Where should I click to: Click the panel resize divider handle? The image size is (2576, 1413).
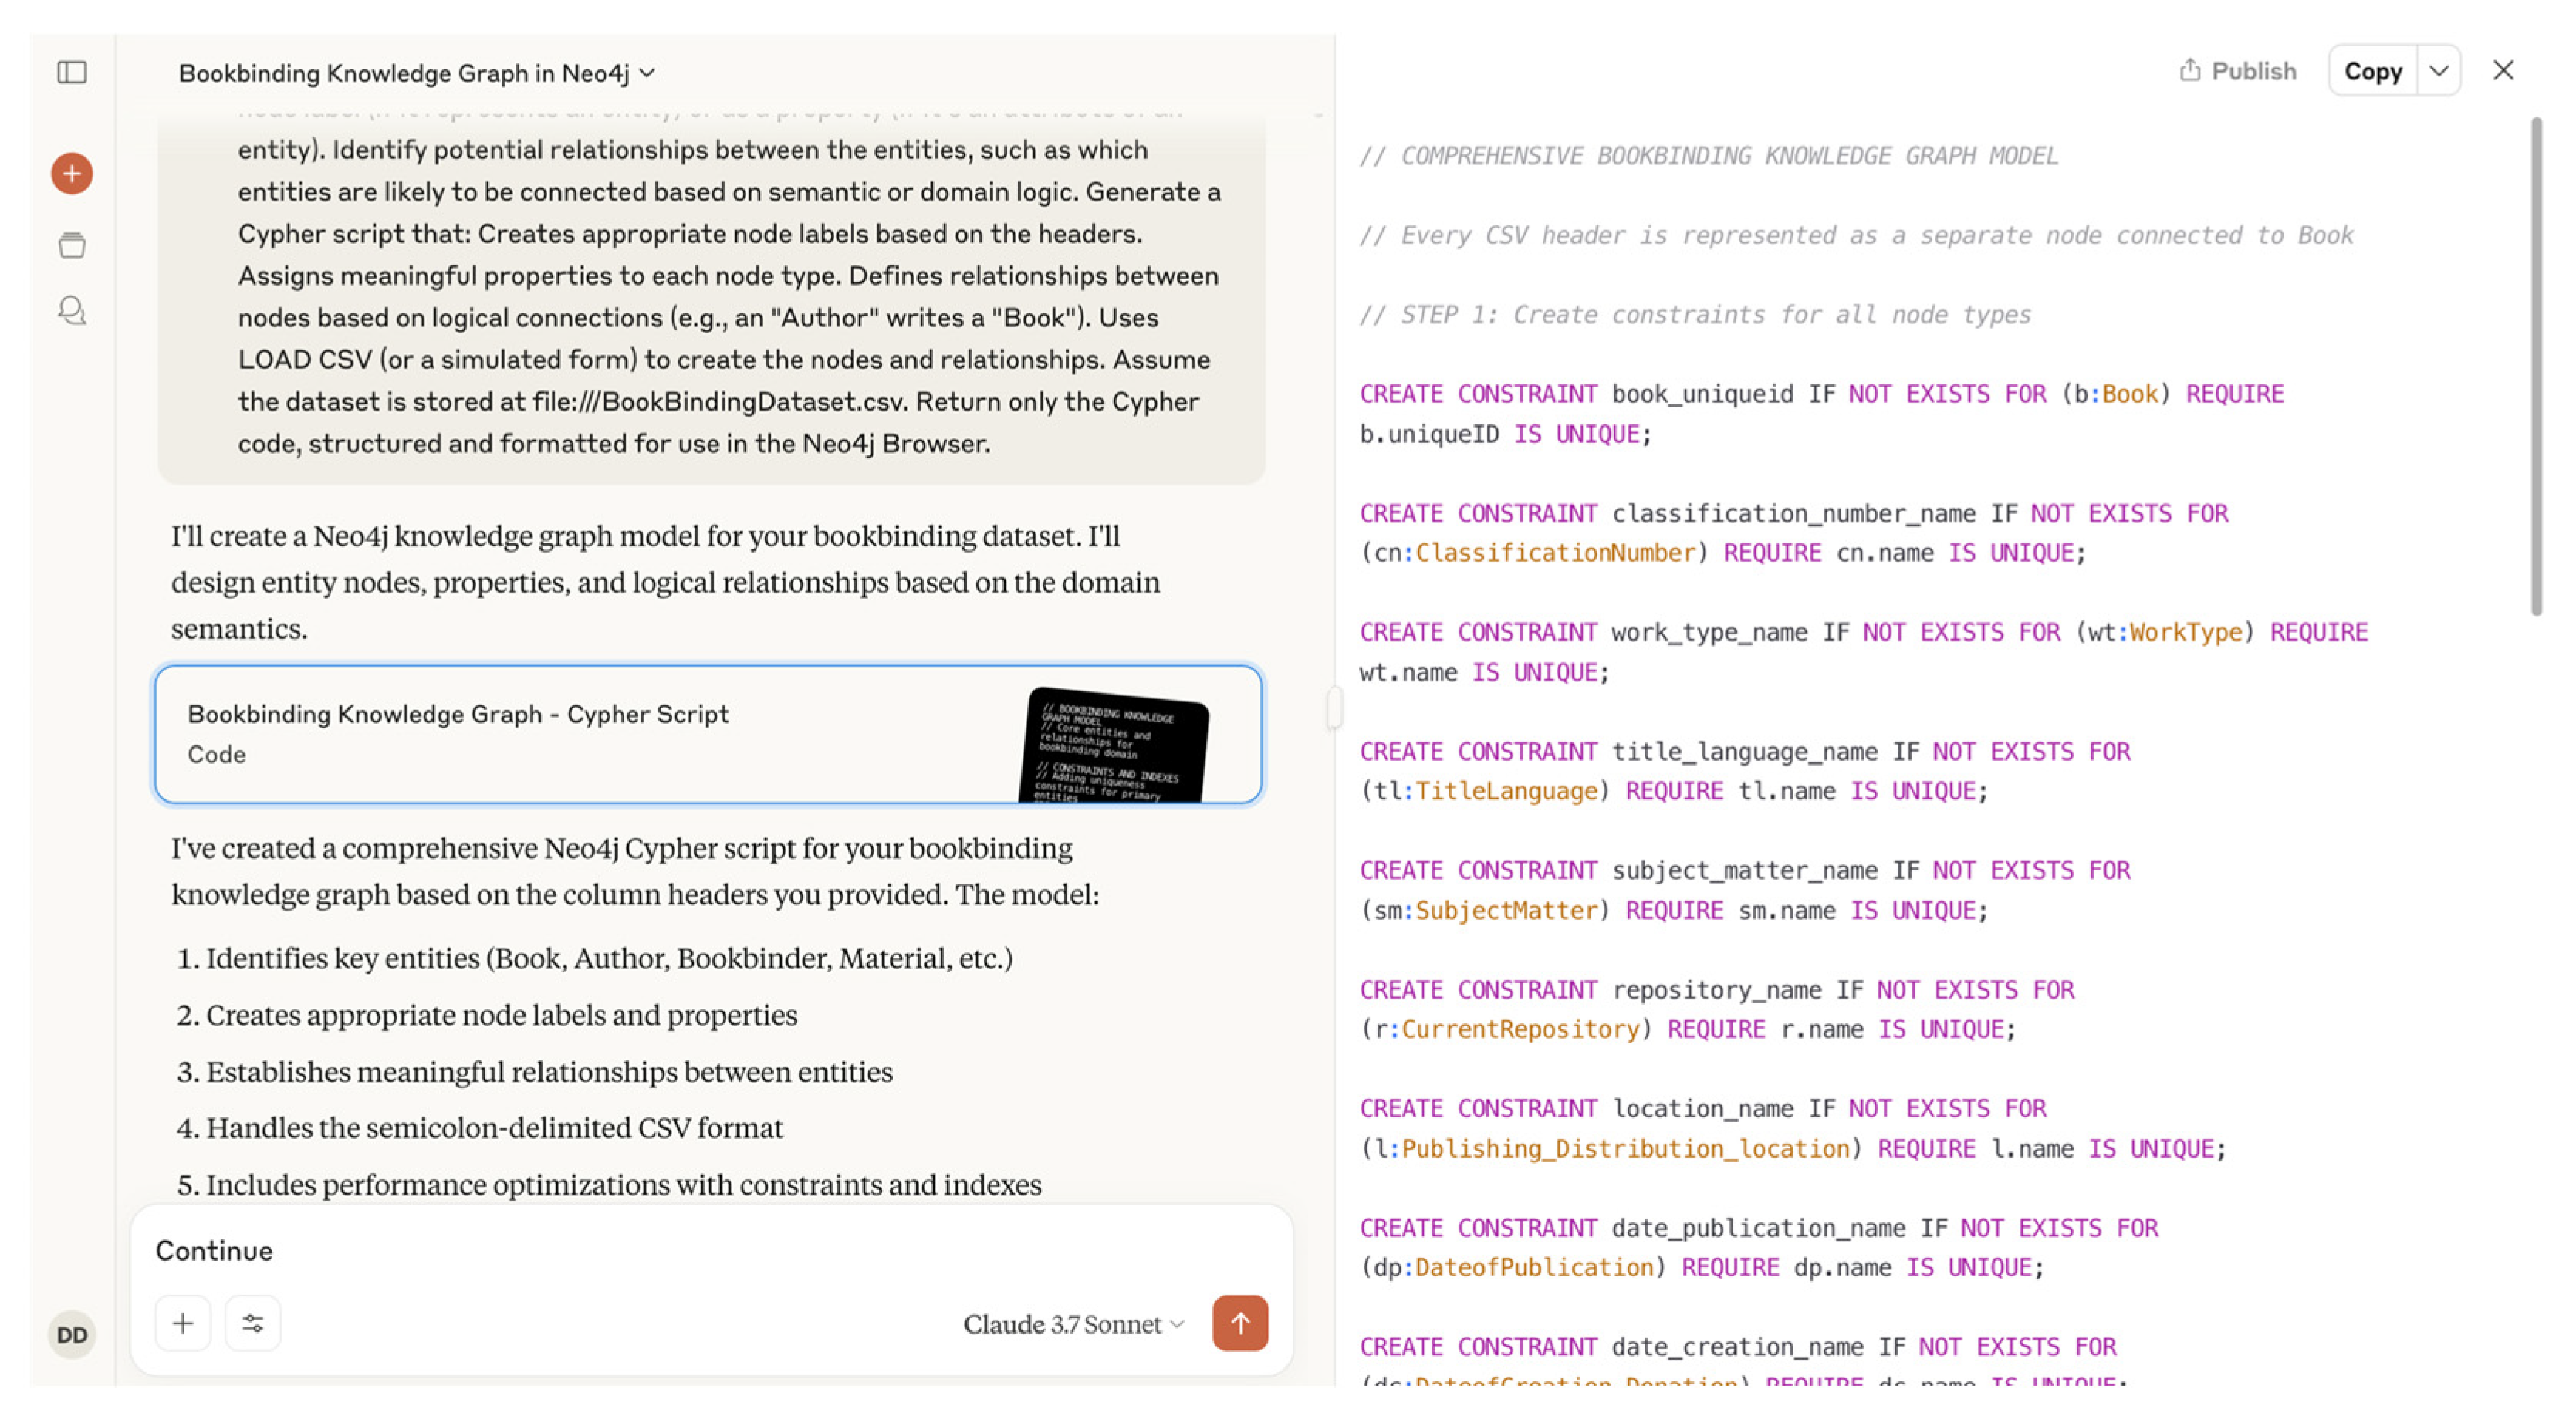click(x=1334, y=708)
